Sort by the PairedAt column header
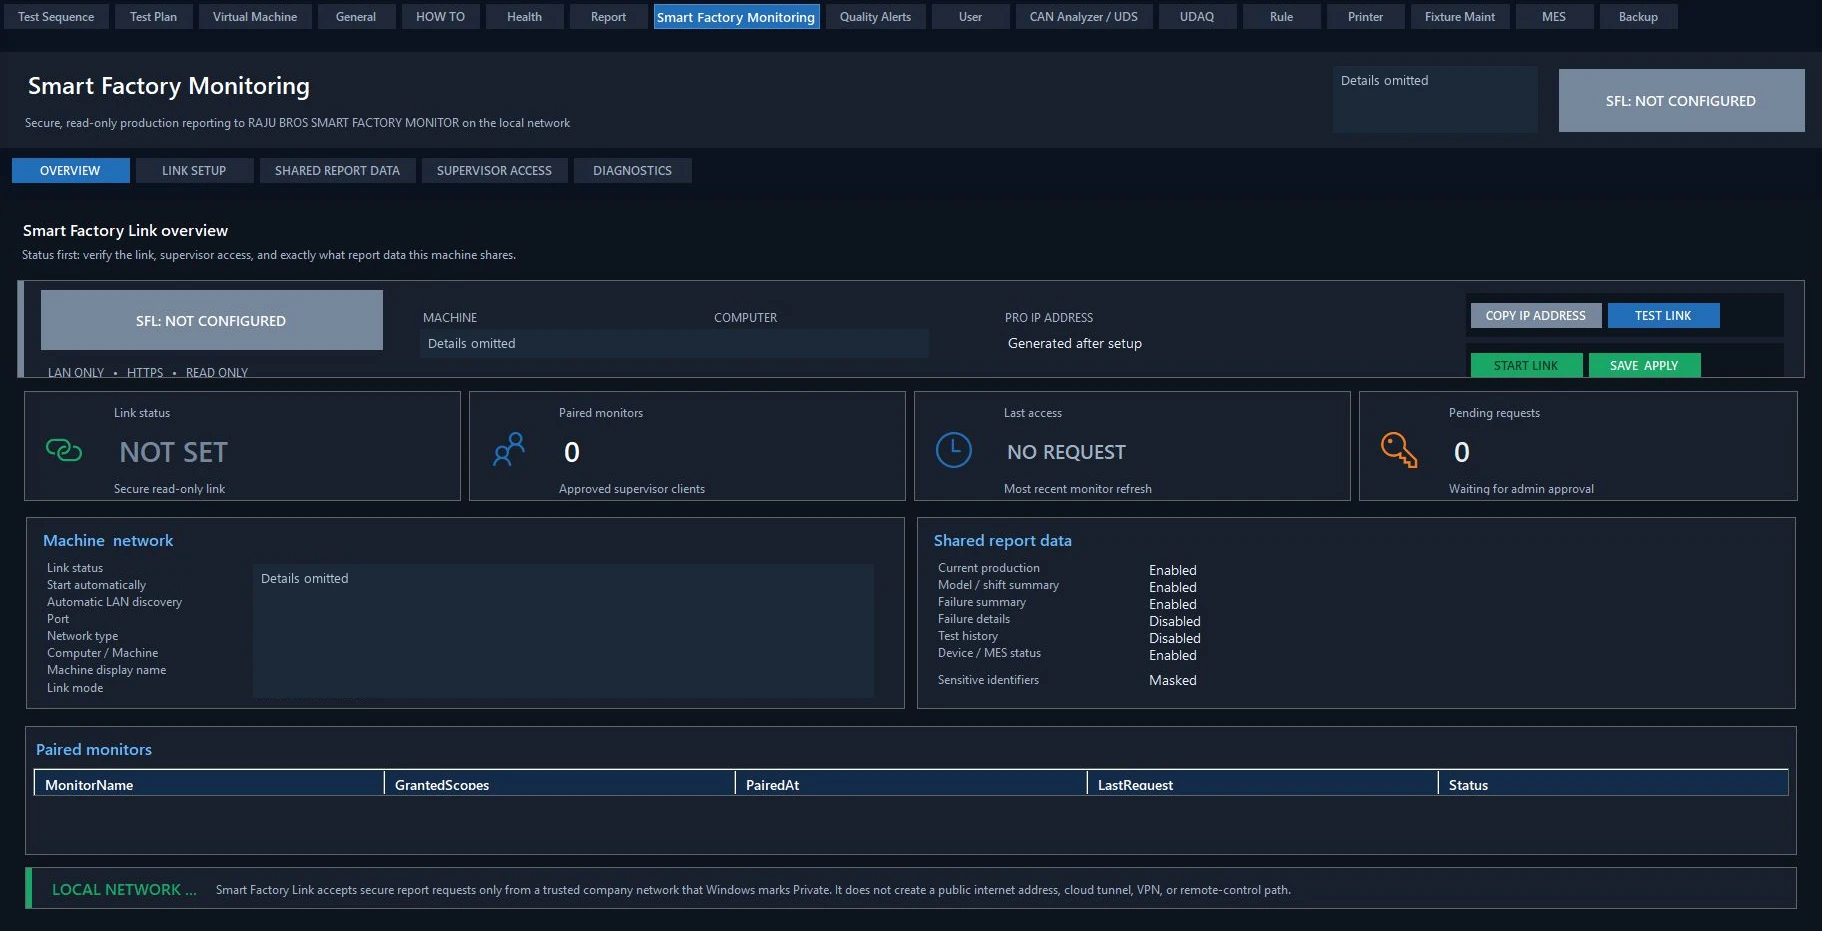The image size is (1822, 931). (x=911, y=784)
